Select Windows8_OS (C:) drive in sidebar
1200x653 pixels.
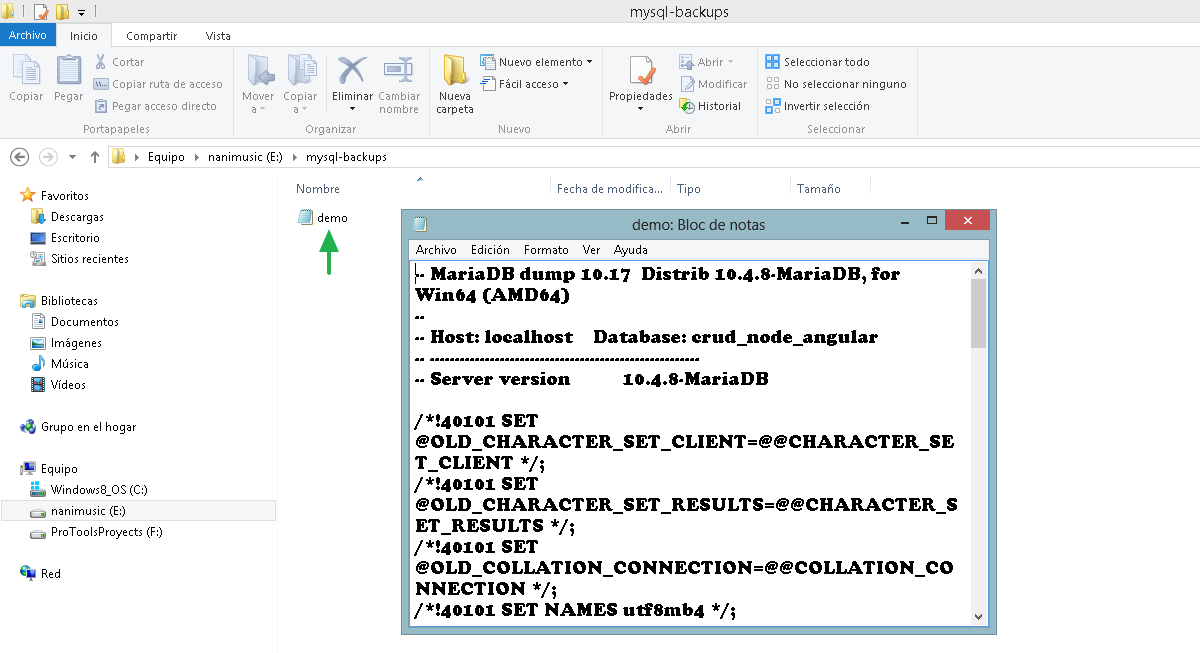(99, 490)
